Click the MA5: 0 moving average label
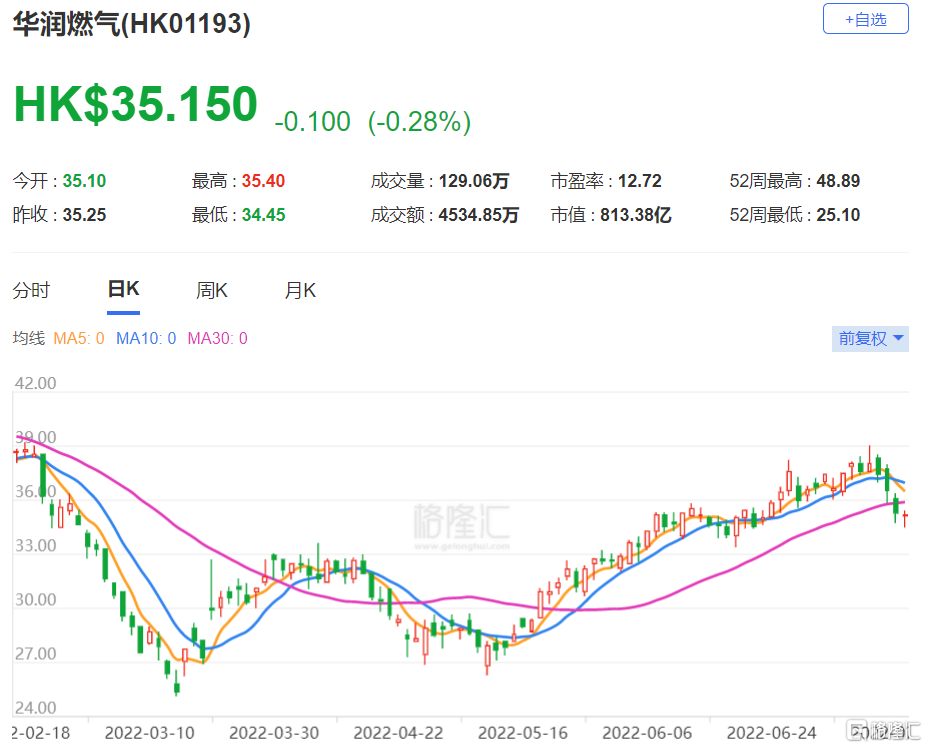The height and width of the screenshot is (748, 928). [x=79, y=338]
